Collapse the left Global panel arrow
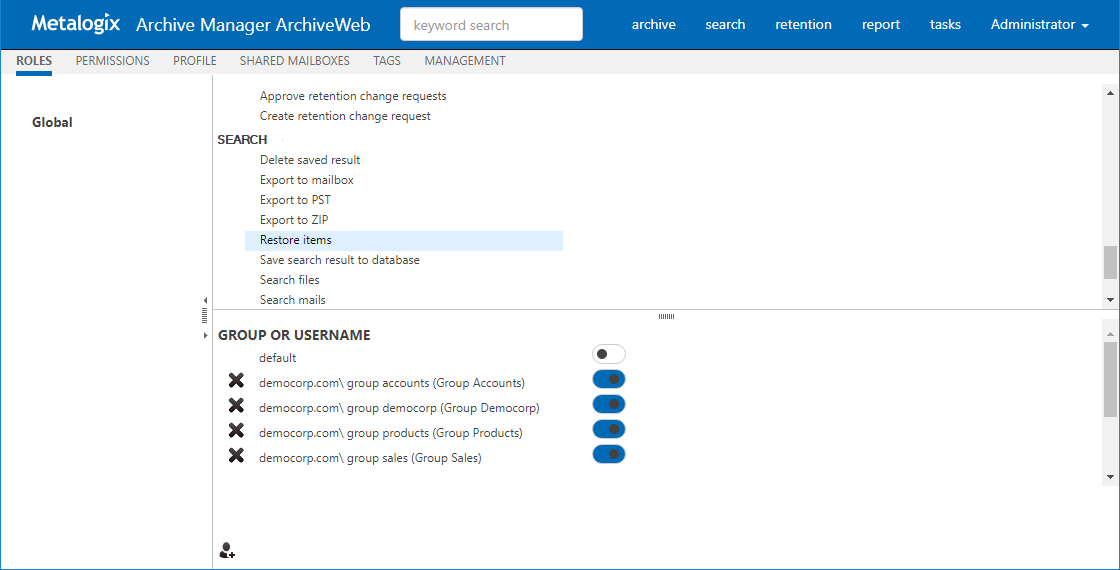Viewport: 1120px width, 570px height. pyautogui.click(x=205, y=300)
